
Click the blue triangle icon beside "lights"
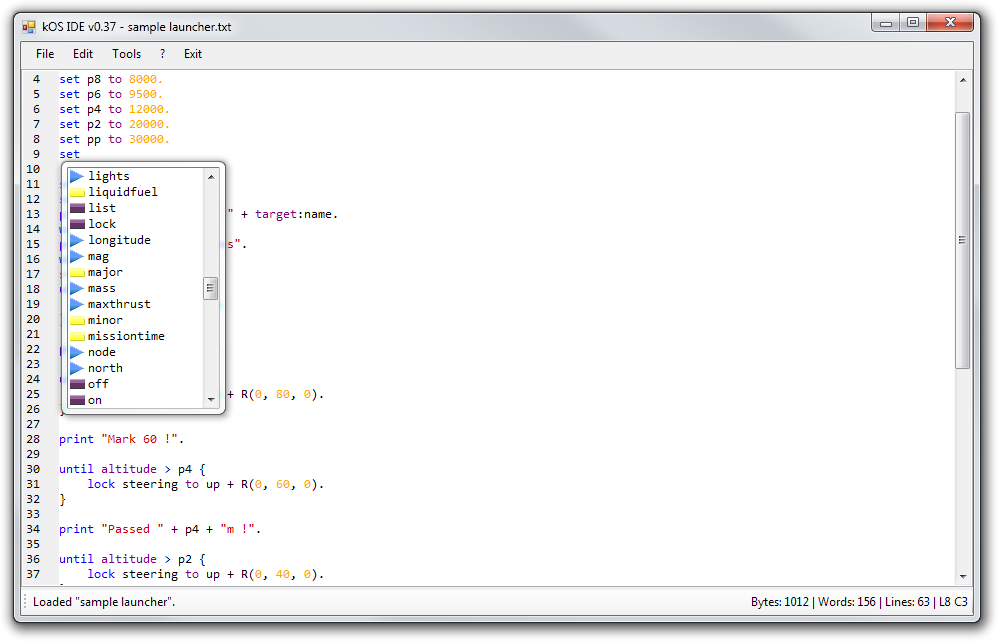[x=78, y=176]
